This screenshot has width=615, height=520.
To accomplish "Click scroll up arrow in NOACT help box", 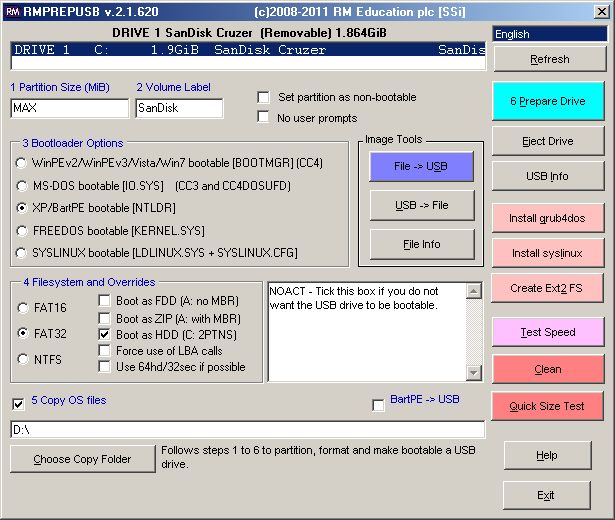I will [474, 291].
